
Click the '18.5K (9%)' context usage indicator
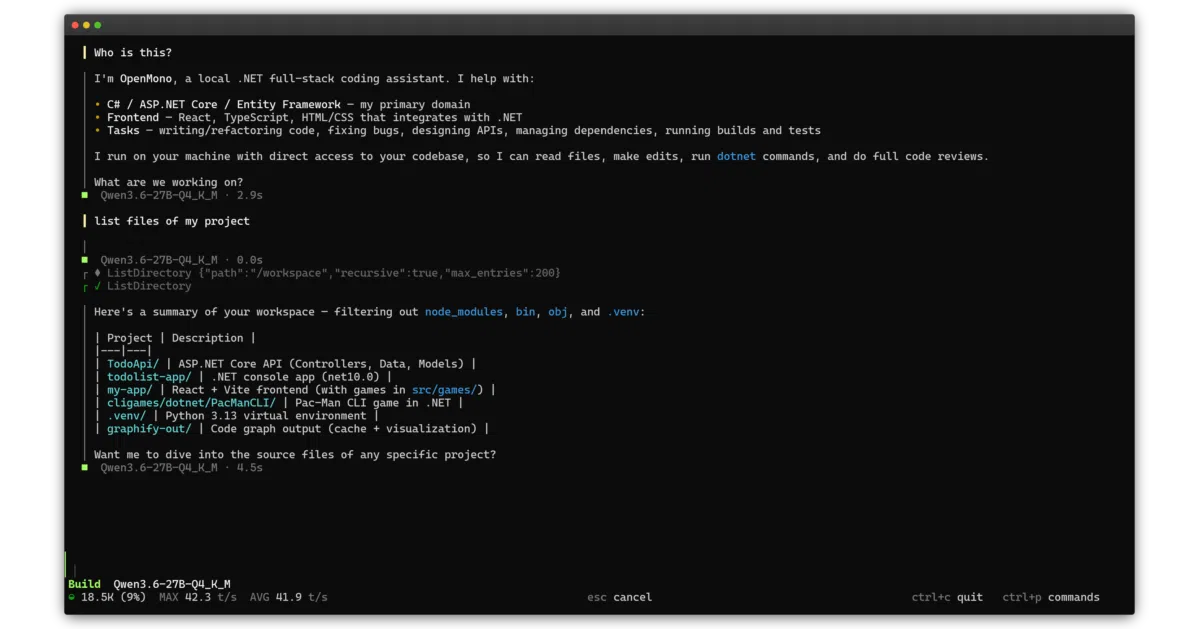(113, 597)
